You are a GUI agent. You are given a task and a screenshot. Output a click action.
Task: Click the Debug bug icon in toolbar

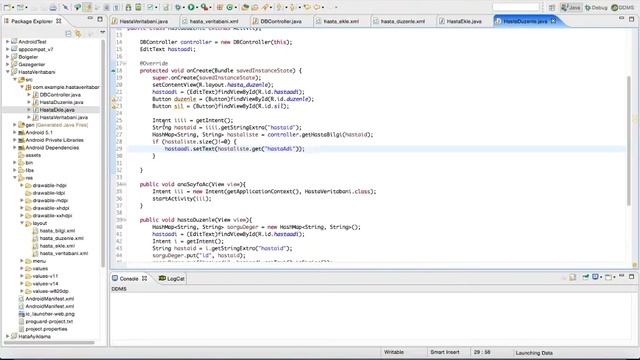178,7
